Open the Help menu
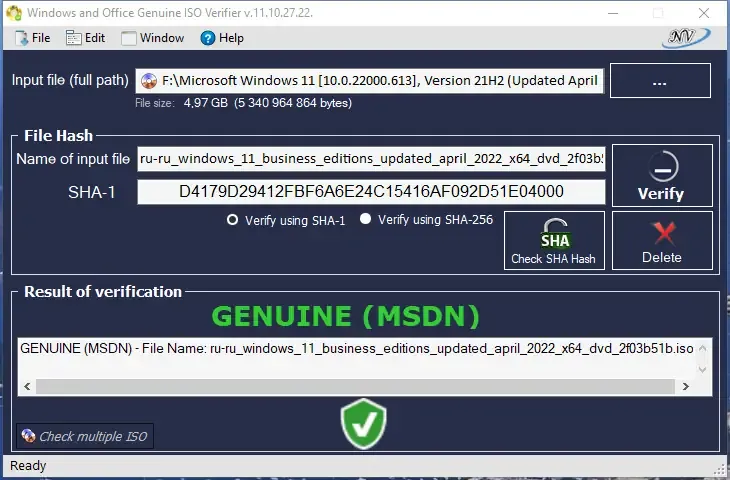The image size is (730, 480). [222, 38]
